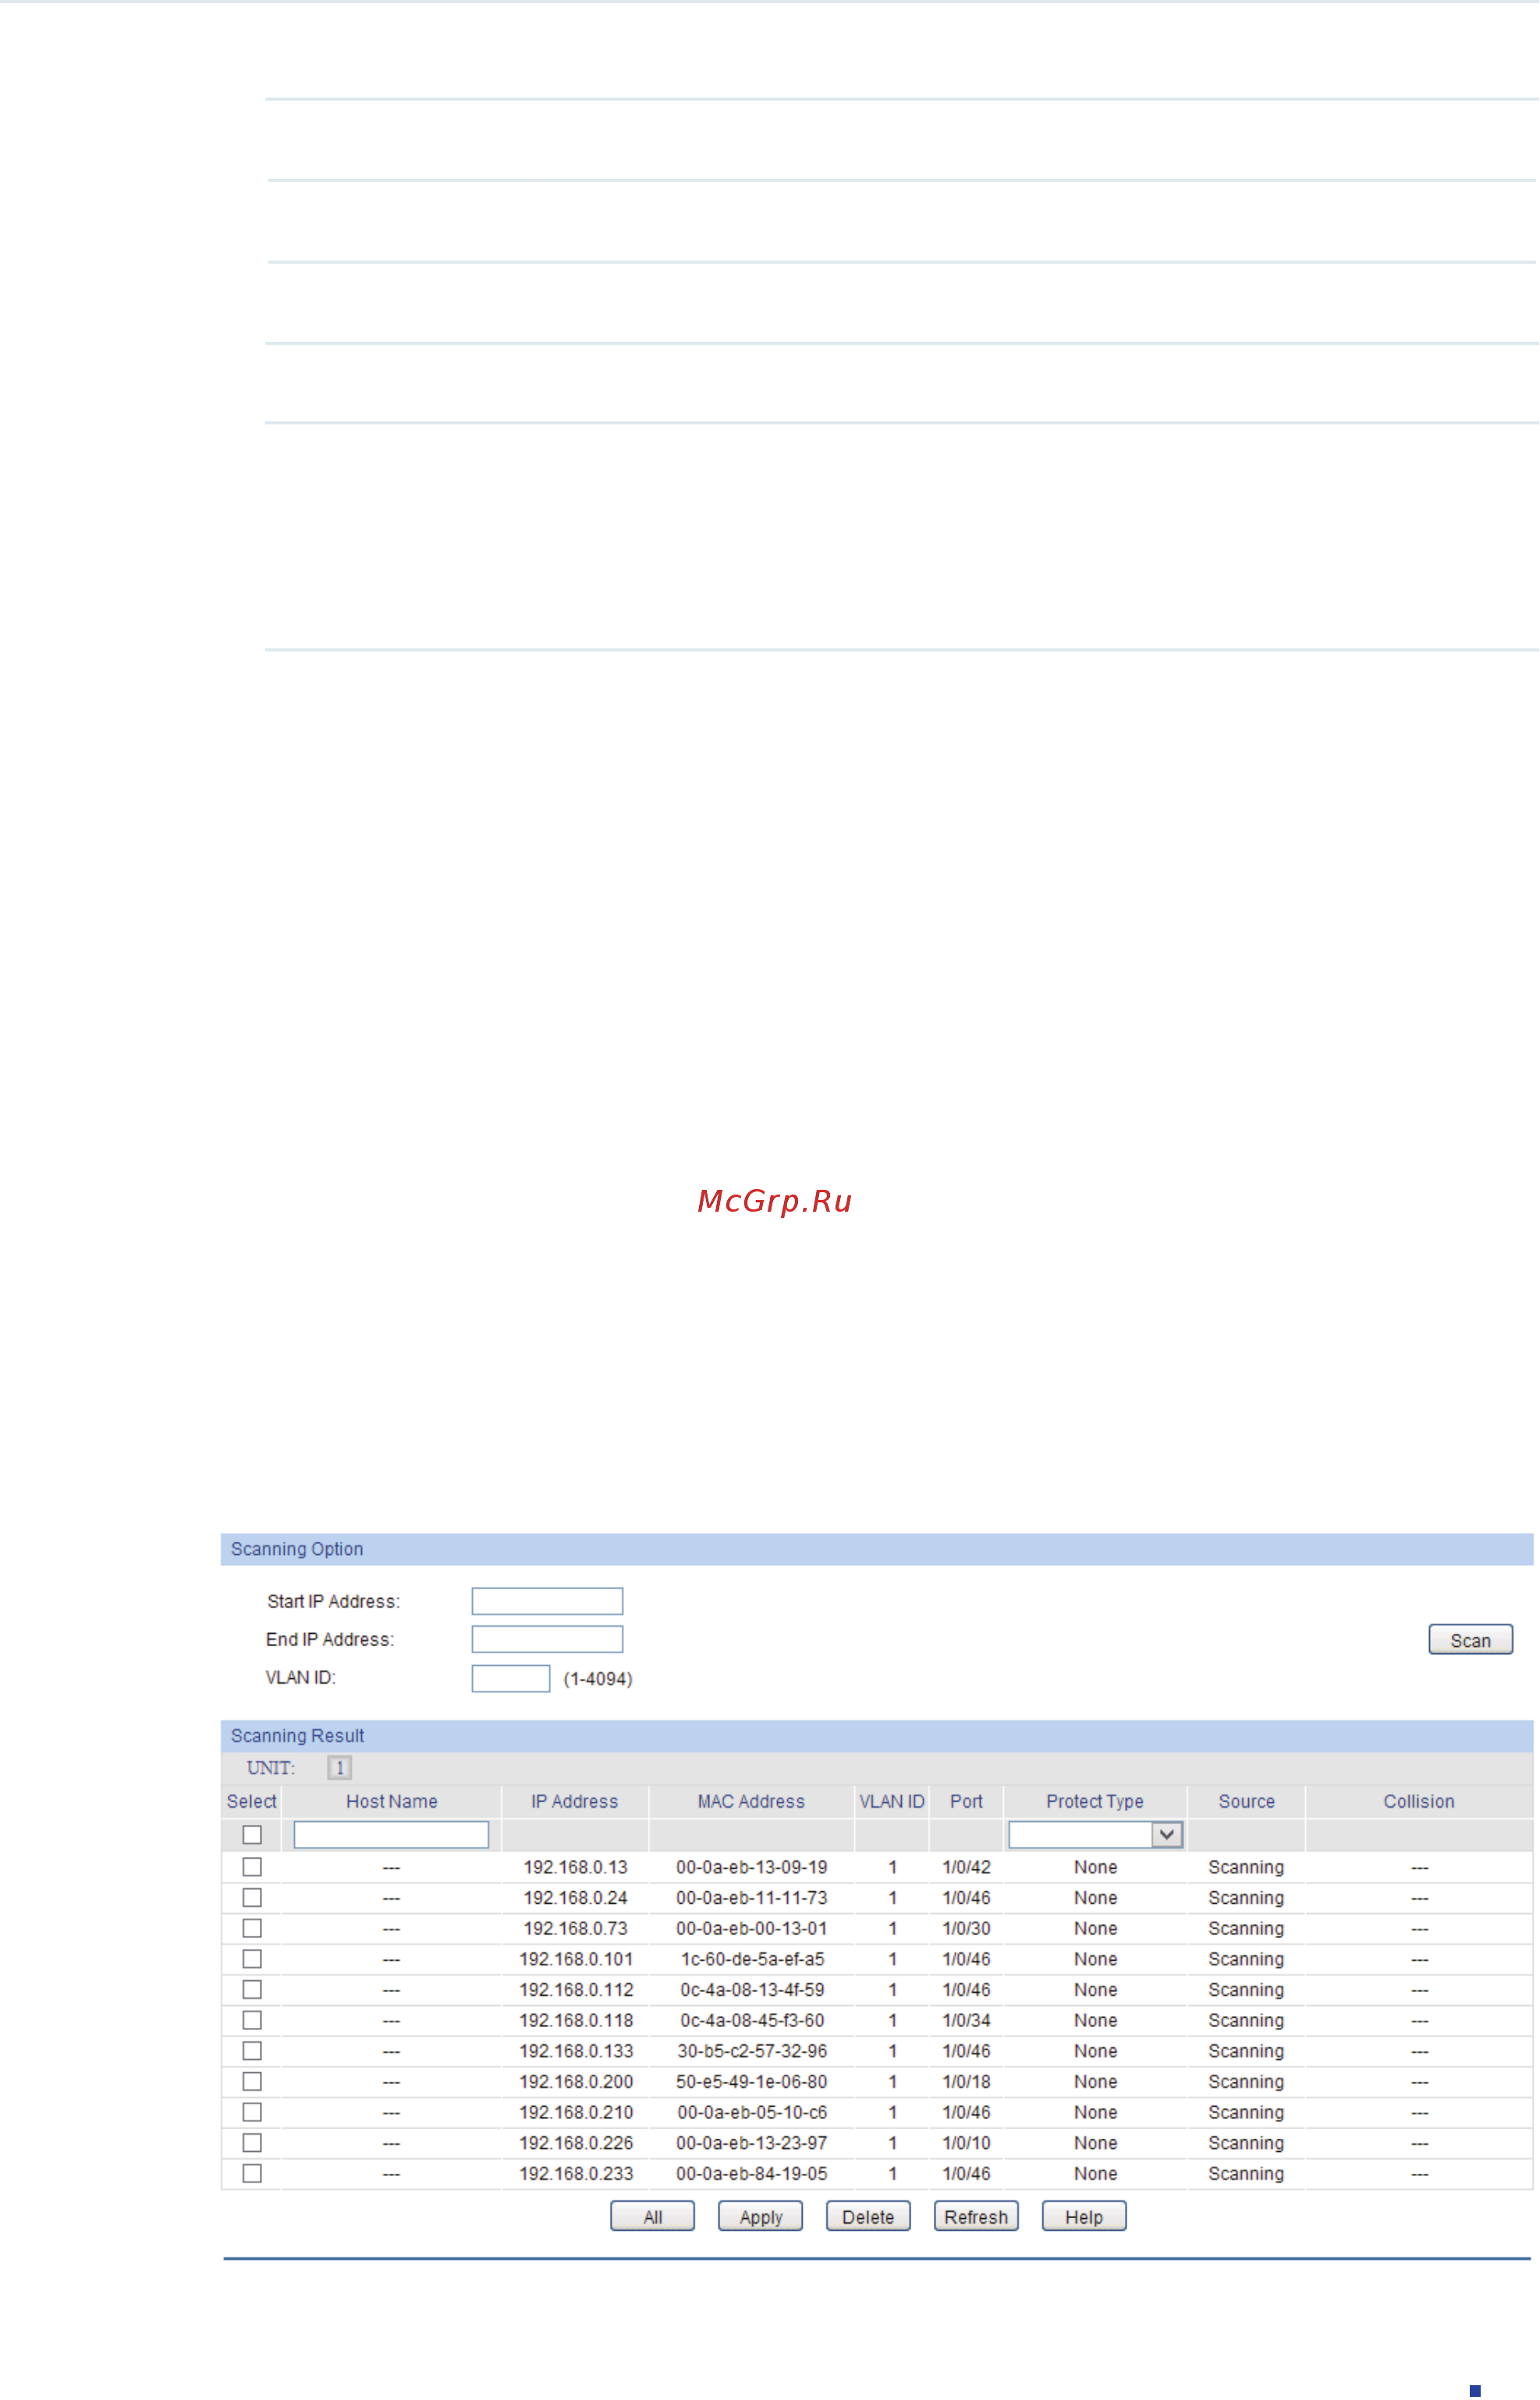
Task: Click IP address 192.168.0.13 cell
Action: [575, 1867]
